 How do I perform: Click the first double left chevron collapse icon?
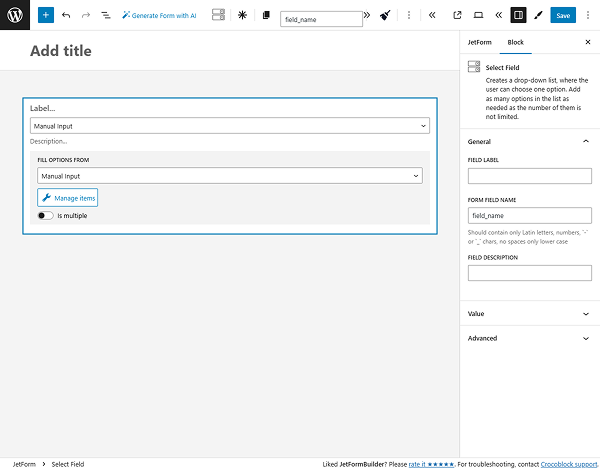(432, 15)
